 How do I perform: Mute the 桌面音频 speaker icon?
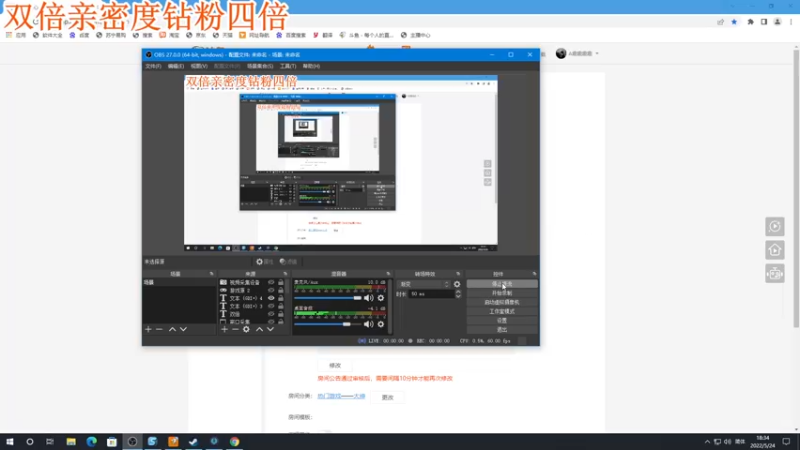(368, 324)
